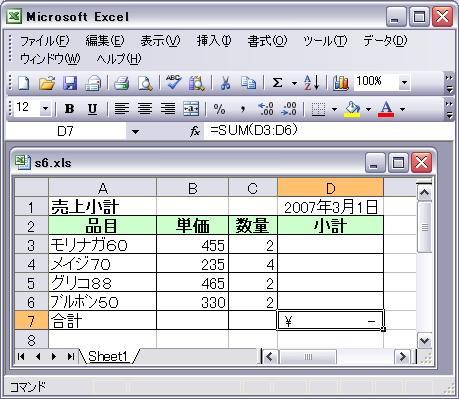The width and height of the screenshot is (459, 399).
Task: Click the Cut scissors icon
Action: click(225, 83)
